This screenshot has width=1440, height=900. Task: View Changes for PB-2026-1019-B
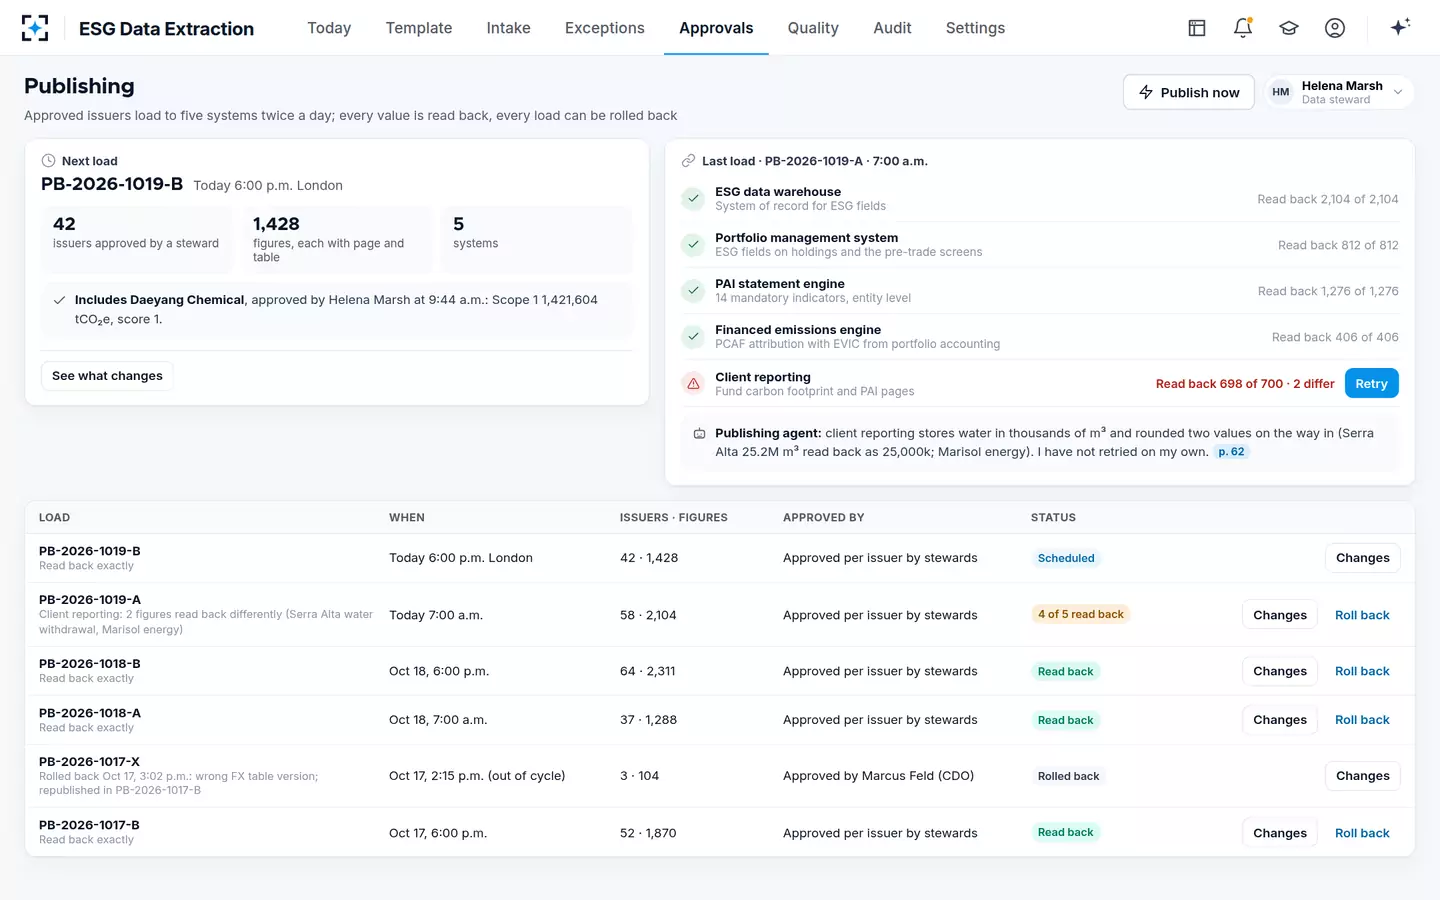[1362, 558]
